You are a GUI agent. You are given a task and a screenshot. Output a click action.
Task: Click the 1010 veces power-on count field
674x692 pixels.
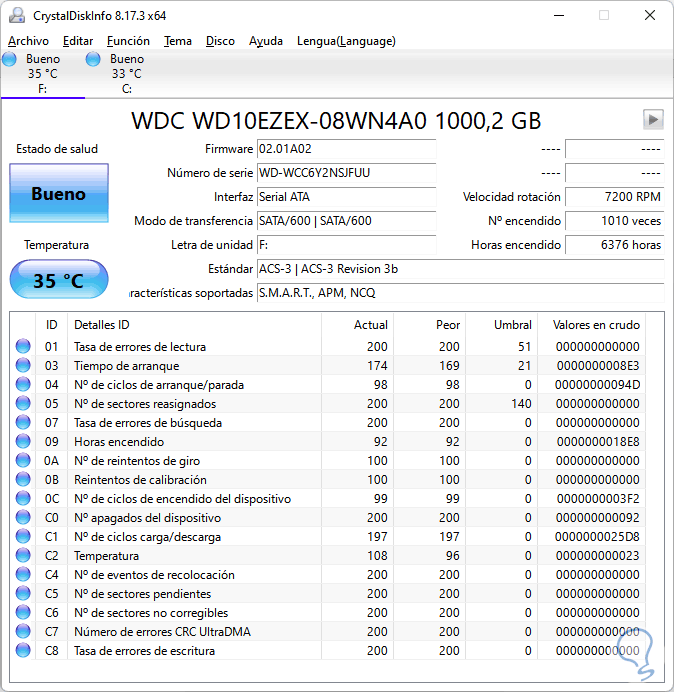pos(614,221)
